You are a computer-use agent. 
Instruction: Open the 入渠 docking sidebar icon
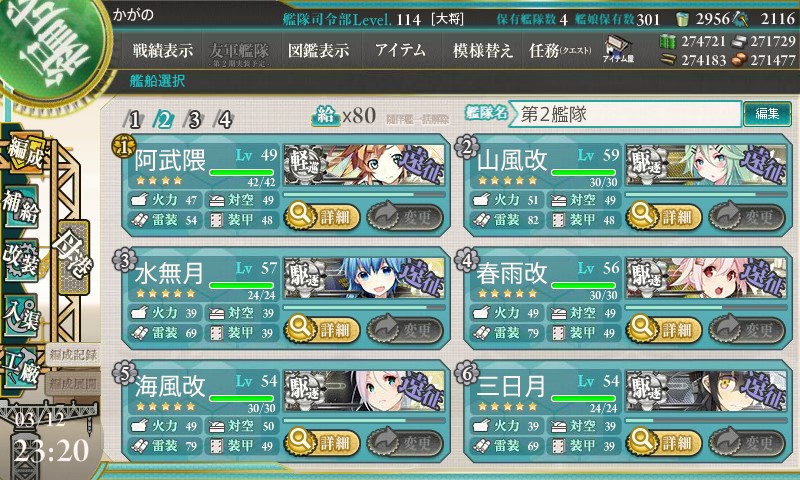[x=21, y=315]
